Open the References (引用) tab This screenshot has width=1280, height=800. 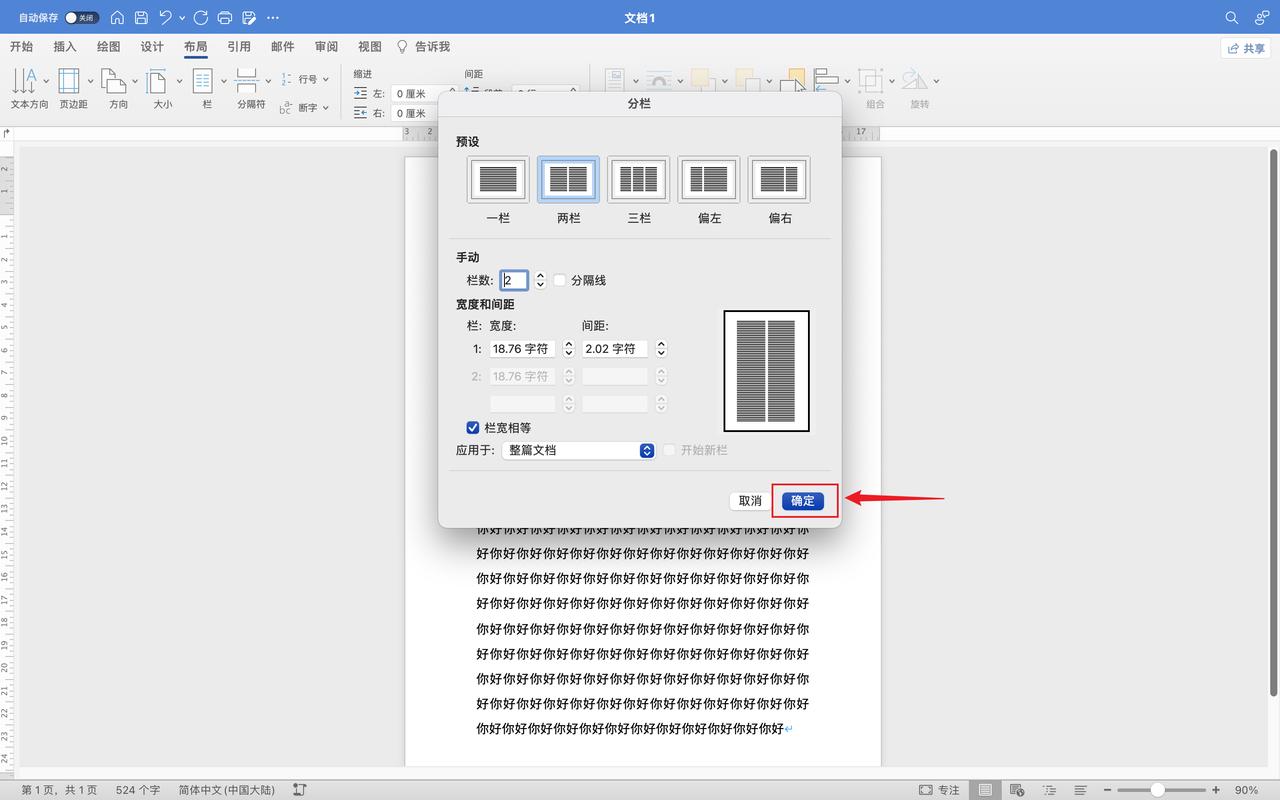point(239,47)
